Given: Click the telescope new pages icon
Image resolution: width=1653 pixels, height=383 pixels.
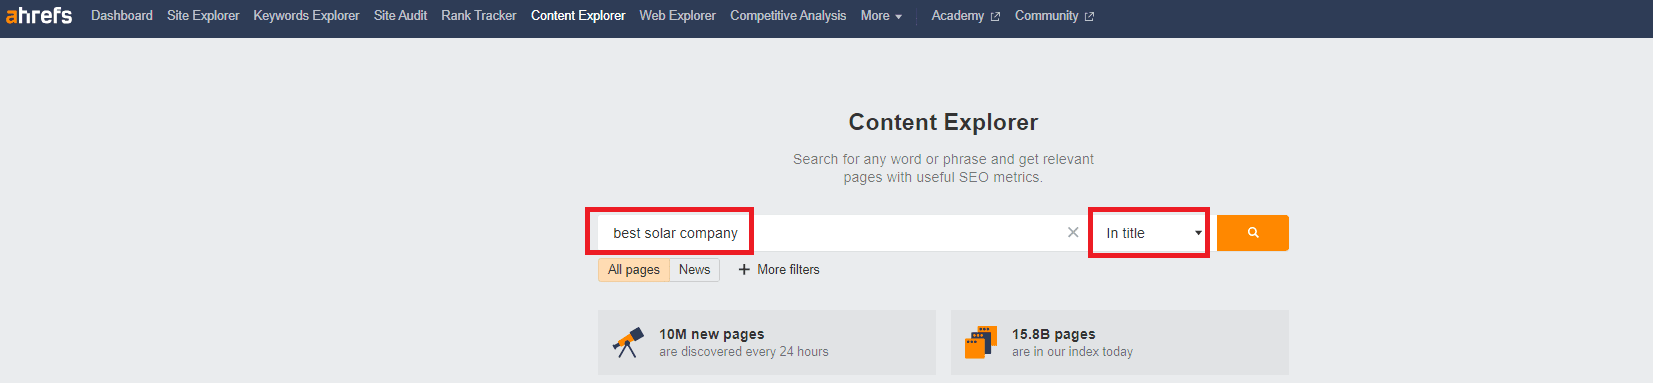Looking at the screenshot, I should (628, 342).
